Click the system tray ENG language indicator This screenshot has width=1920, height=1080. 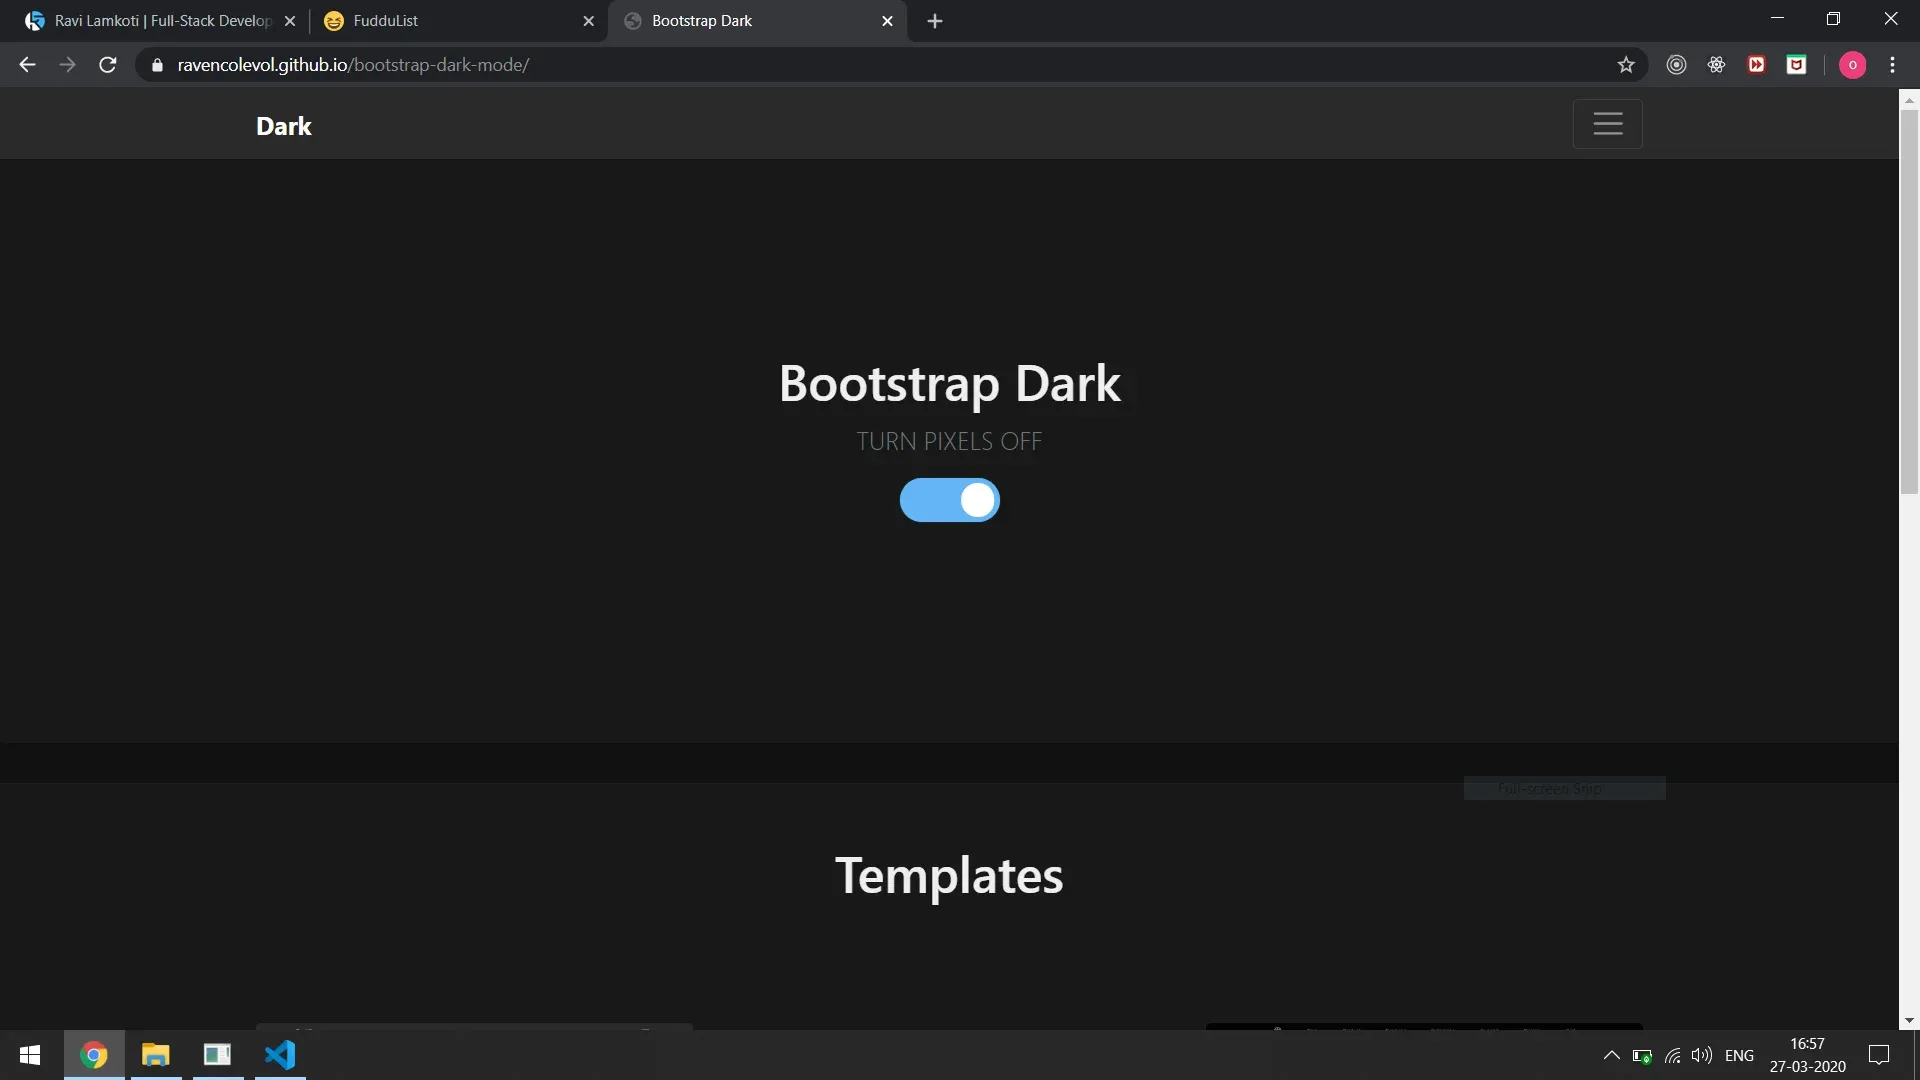1739,1055
